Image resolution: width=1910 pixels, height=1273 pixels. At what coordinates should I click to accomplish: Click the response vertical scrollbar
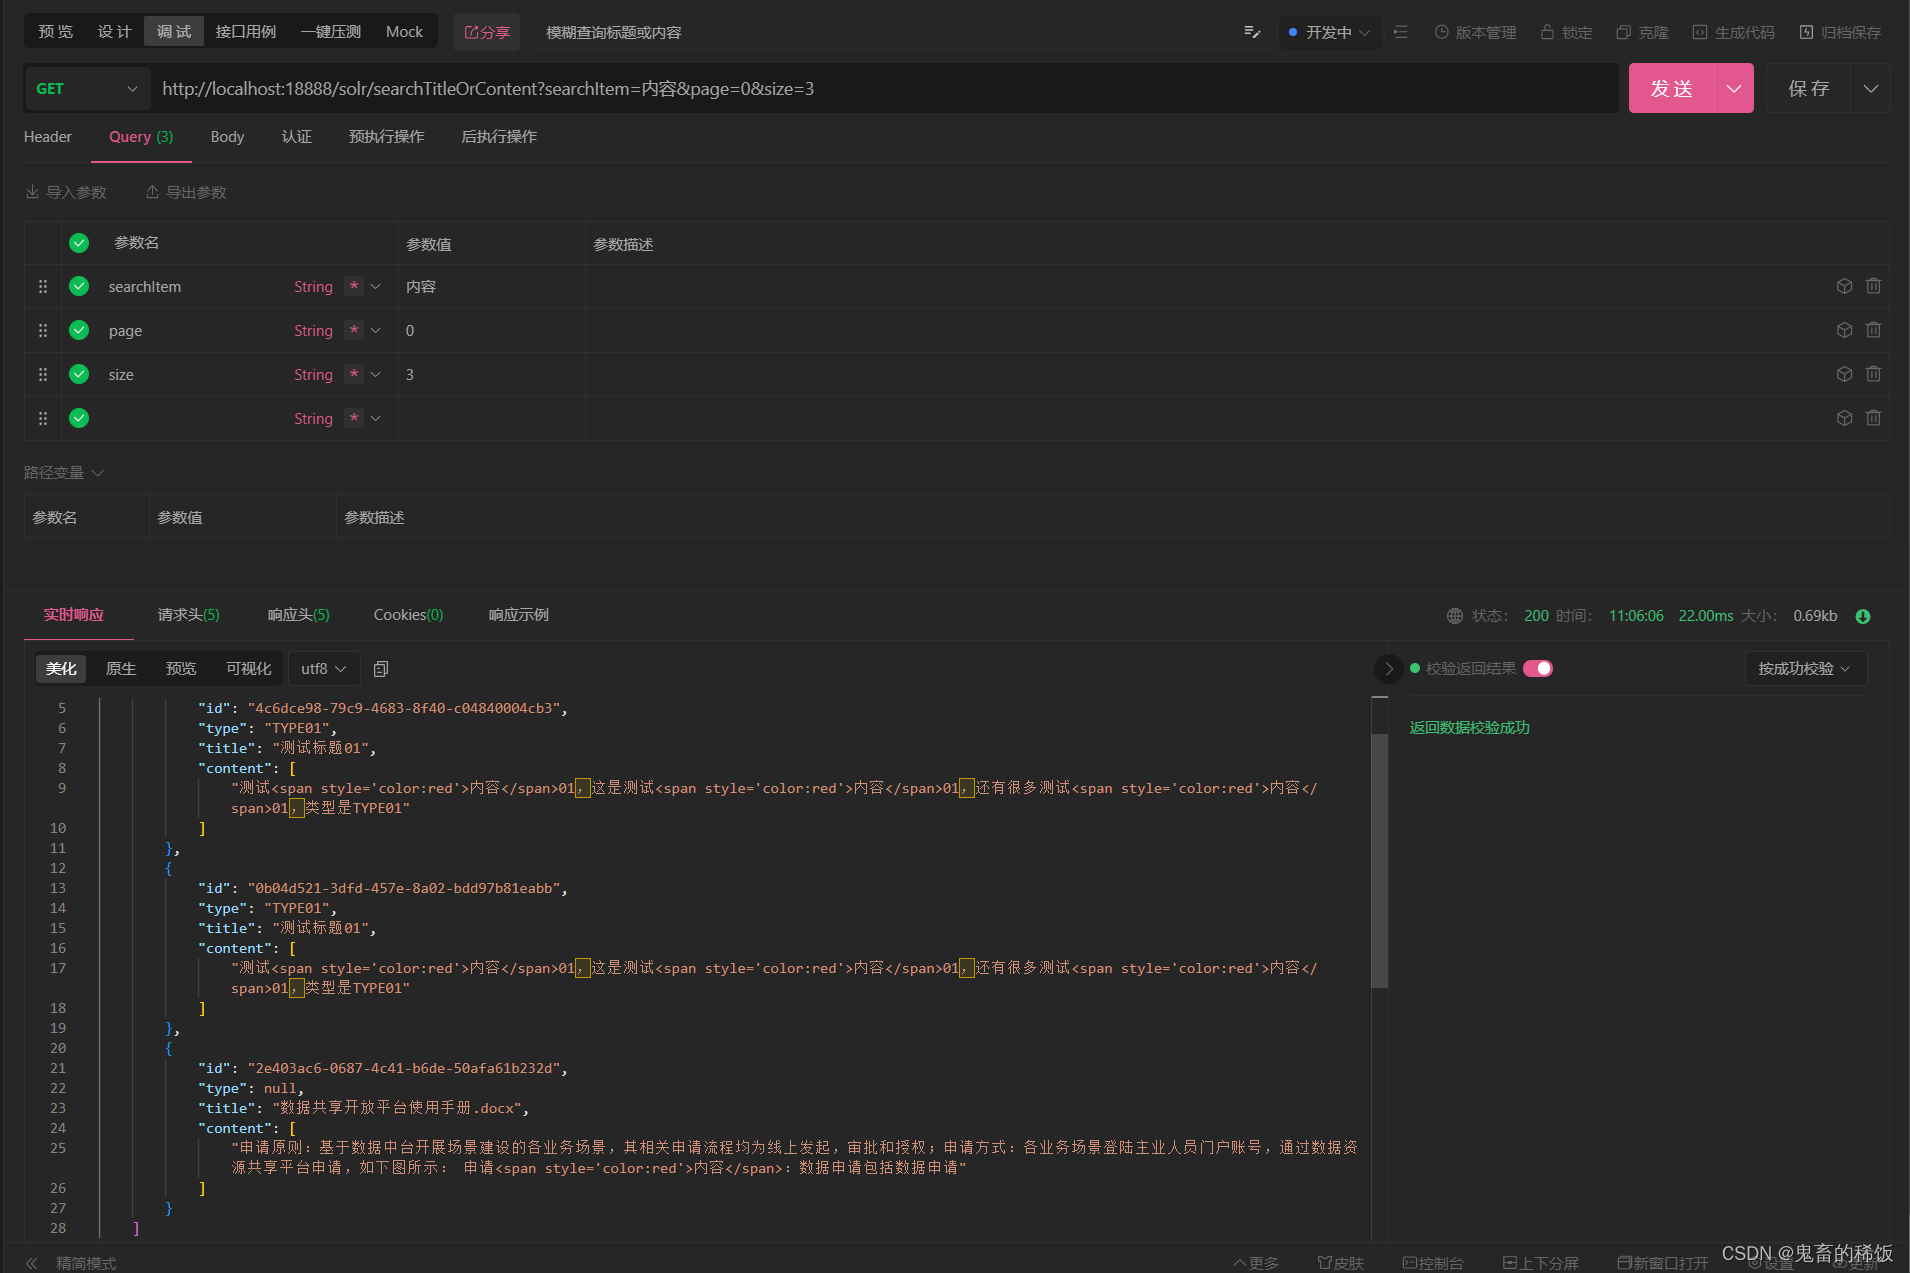1380,860
